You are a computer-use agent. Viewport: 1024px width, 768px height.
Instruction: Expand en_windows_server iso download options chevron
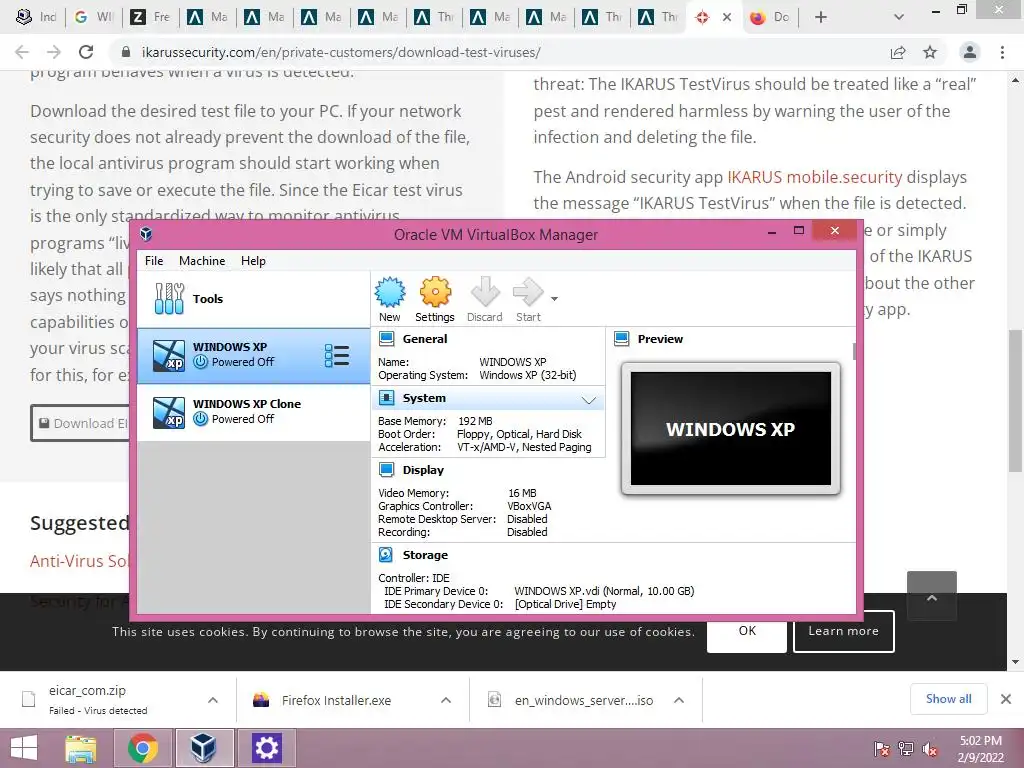coord(679,700)
